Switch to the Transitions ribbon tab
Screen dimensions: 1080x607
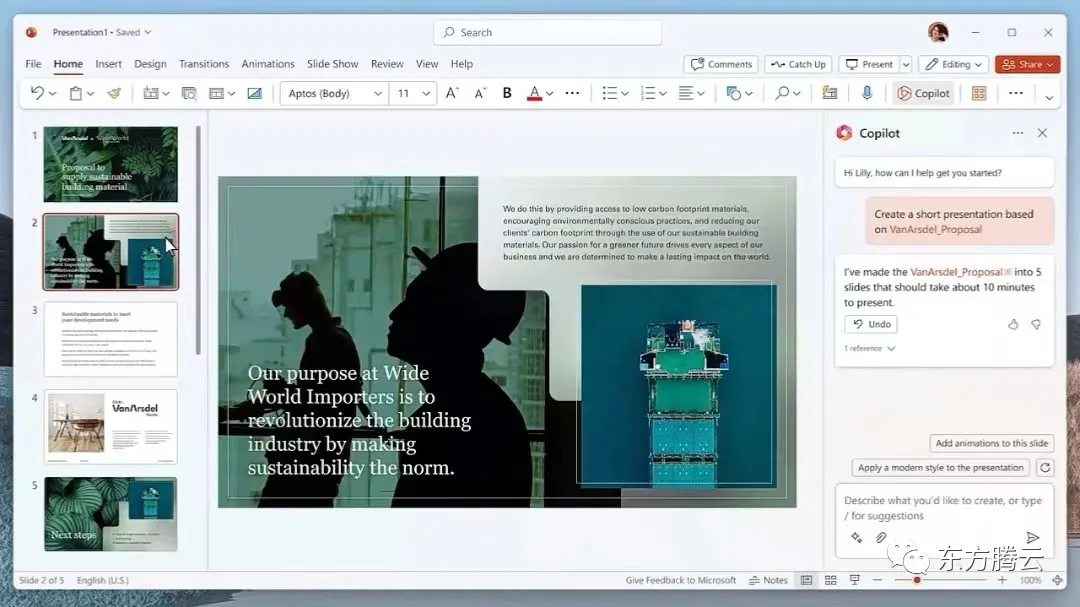[204, 63]
